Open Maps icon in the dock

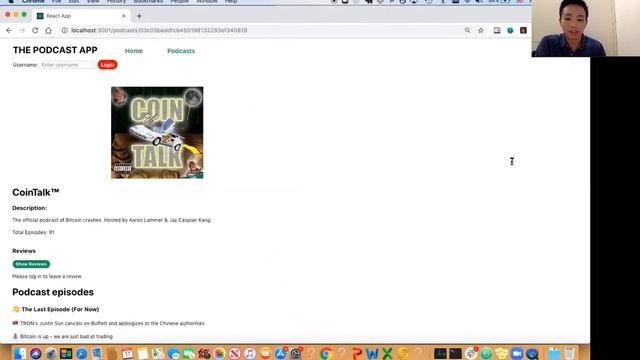[158, 353]
